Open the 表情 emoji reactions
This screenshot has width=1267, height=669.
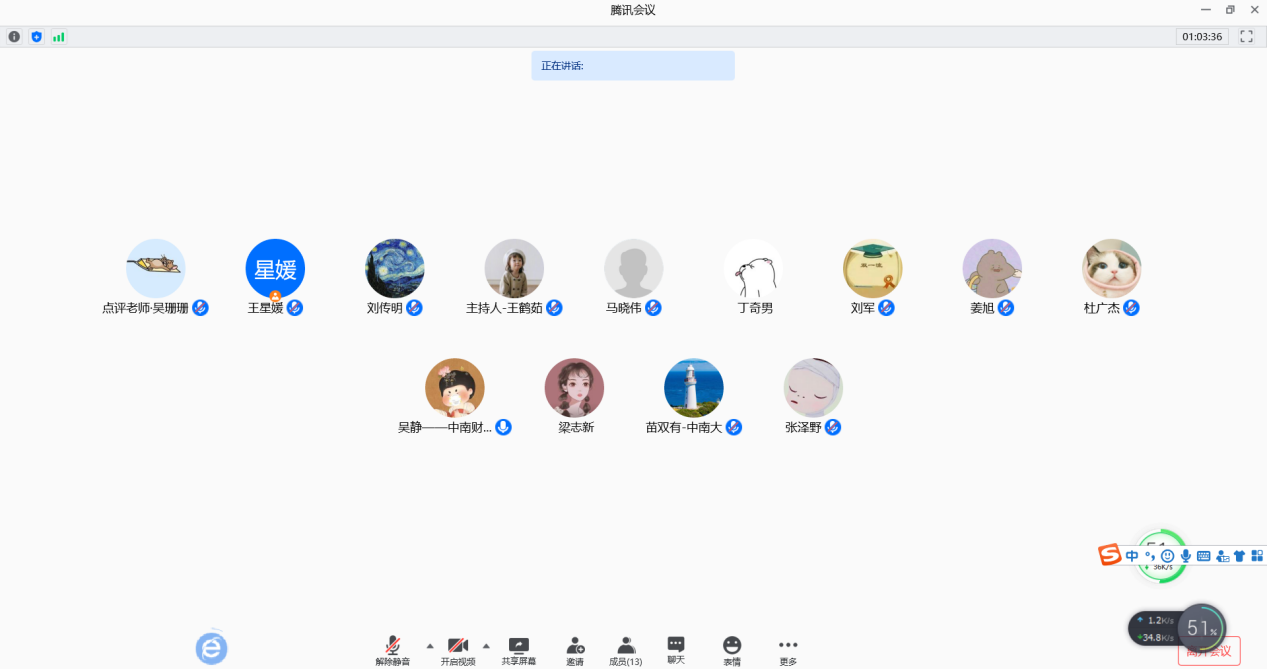click(732, 650)
